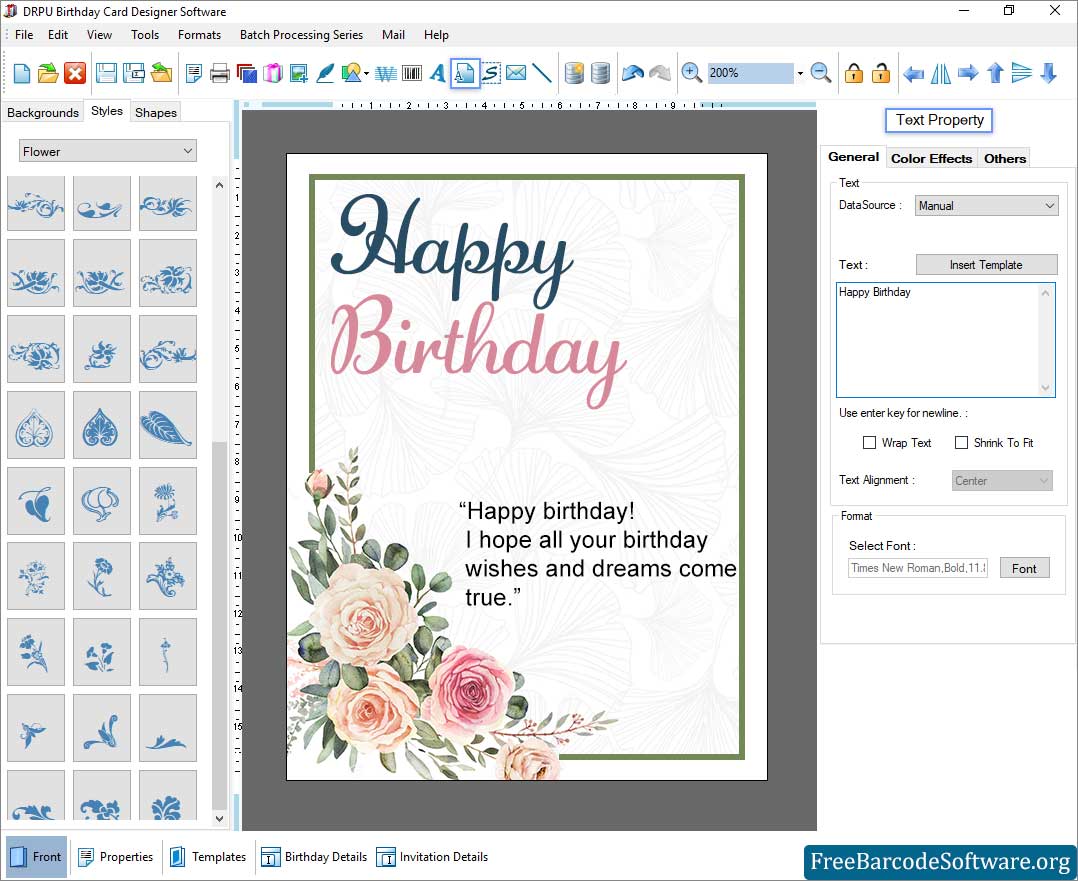This screenshot has height=881, width=1078.
Task: Click the Insert Template button
Action: [986, 265]
